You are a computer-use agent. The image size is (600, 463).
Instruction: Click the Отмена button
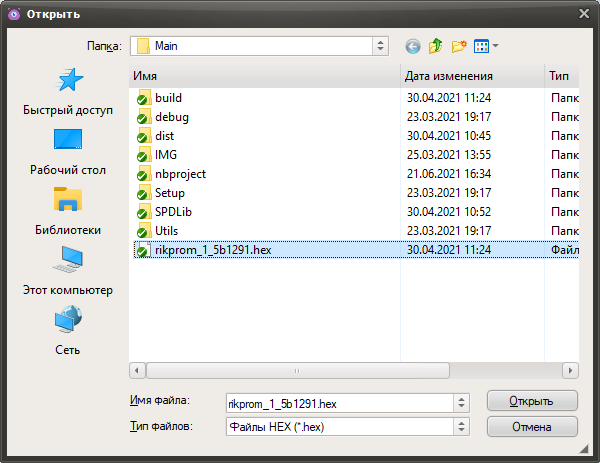[532, 427]
